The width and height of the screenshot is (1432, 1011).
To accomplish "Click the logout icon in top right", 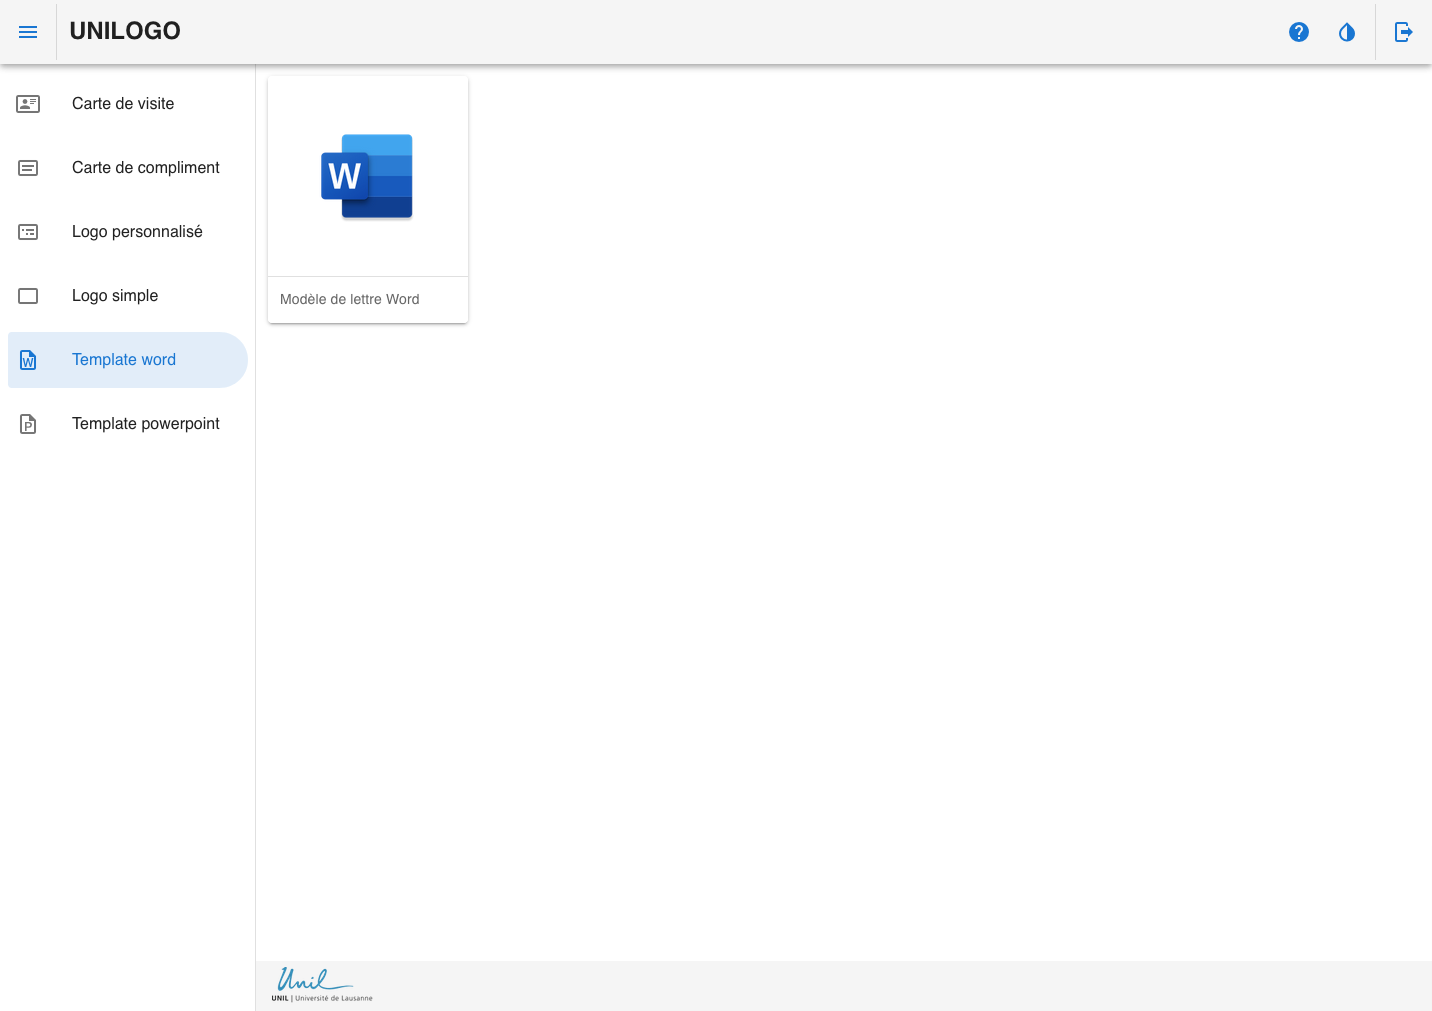I will 1404,32.
